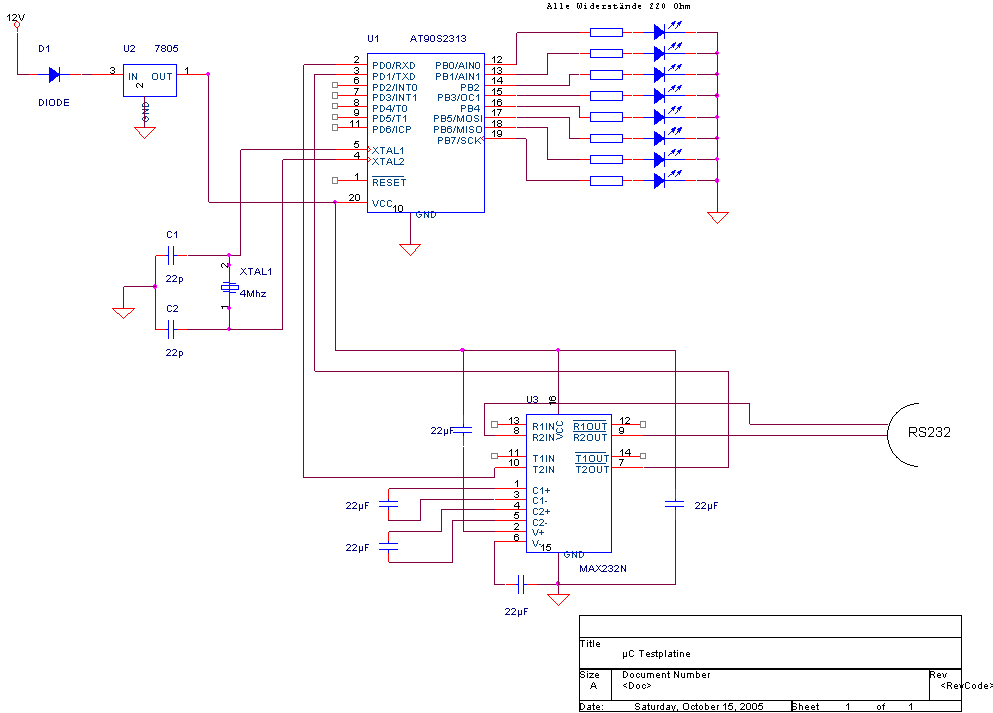The image size is (993, 713).
Task: Select 22µF capacitor right of MAX232N
Action: (675, 505)
